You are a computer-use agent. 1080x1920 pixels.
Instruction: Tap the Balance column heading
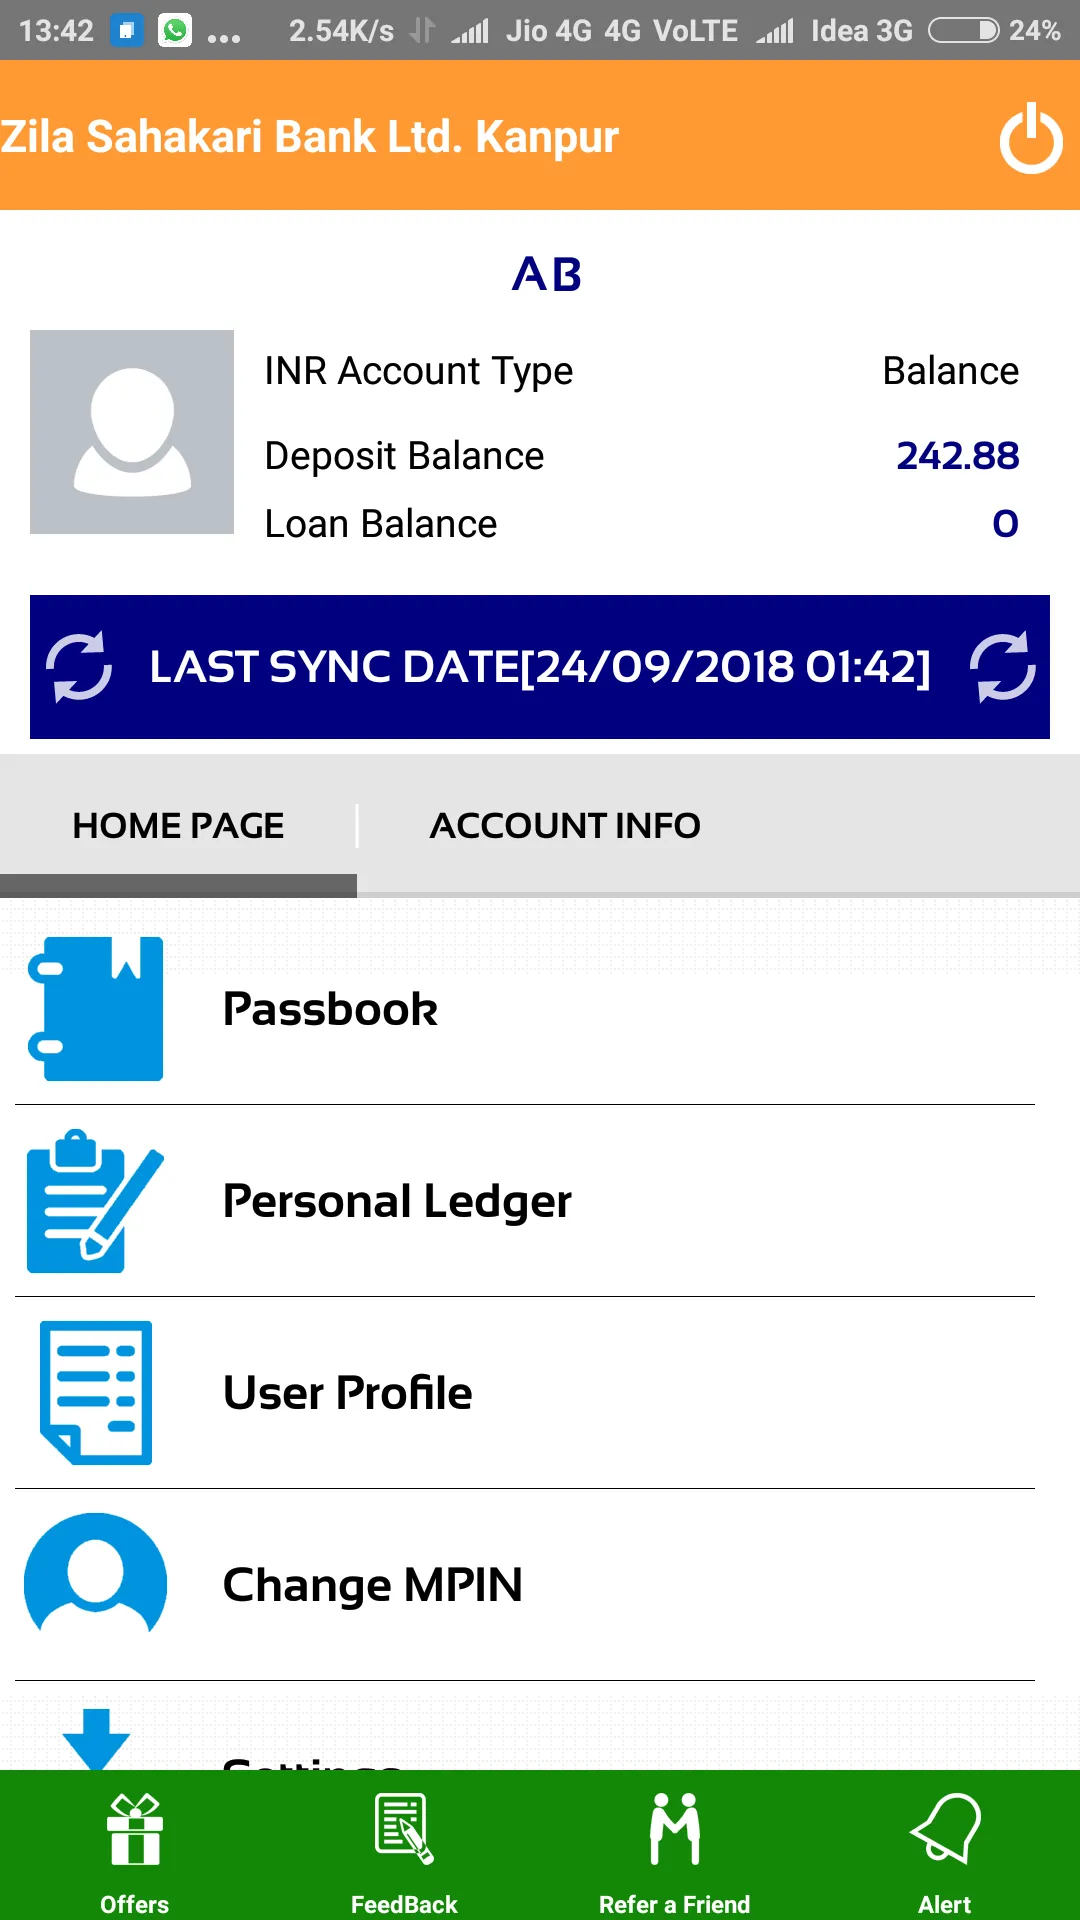(x=951, y=371)
